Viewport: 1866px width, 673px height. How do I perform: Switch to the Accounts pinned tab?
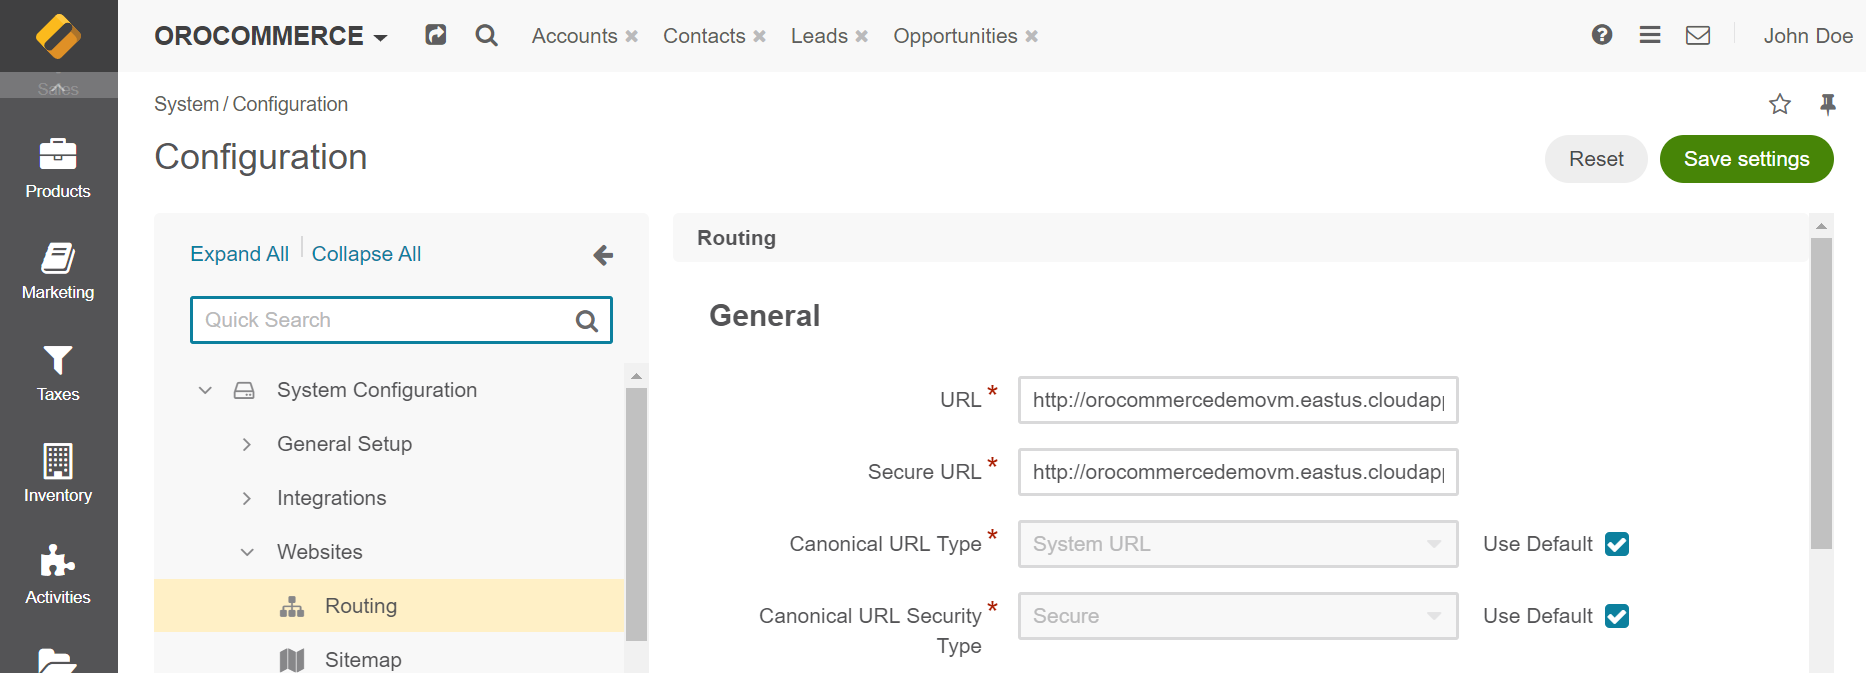pyautogui.click(x=574, y=36)
